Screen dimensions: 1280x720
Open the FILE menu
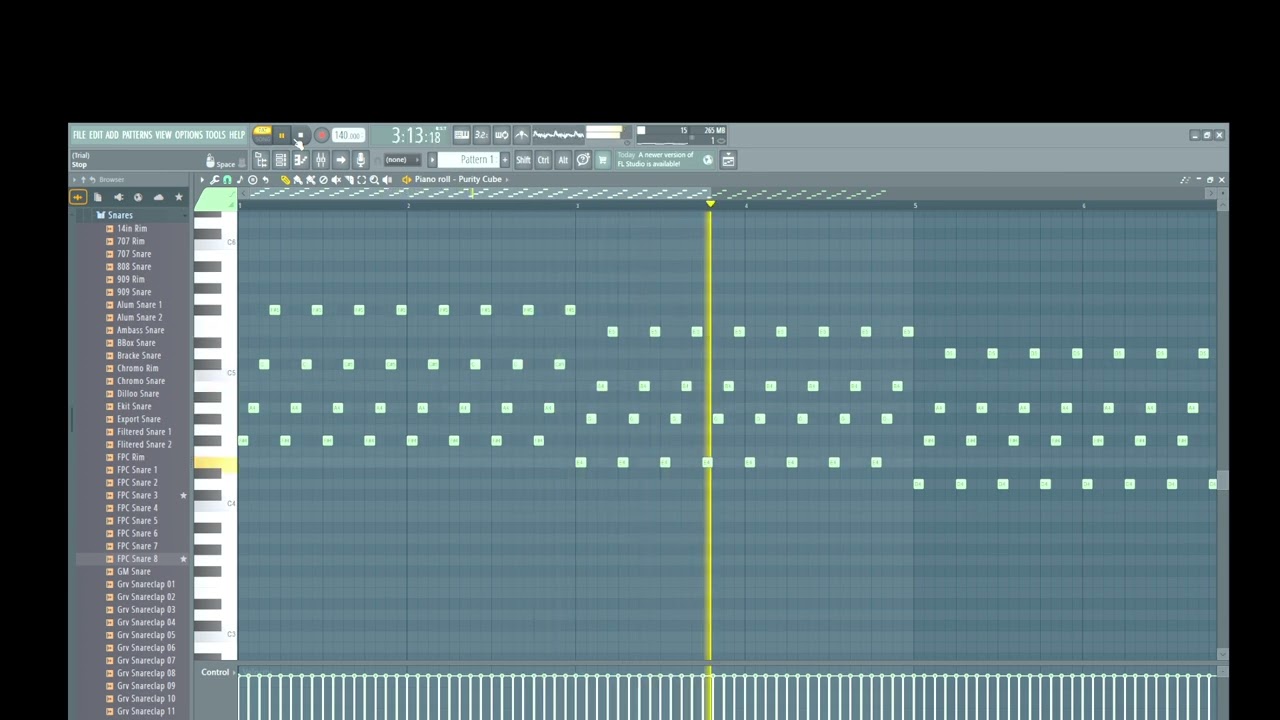click(x=79, y=135)
